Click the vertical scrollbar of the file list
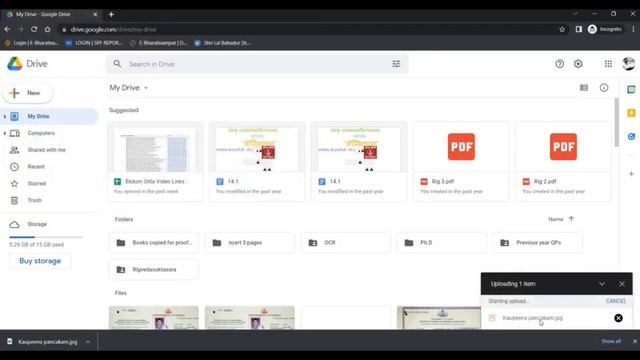Image resolution: width=640 pixels, height=360 pixels. point(616,122)
